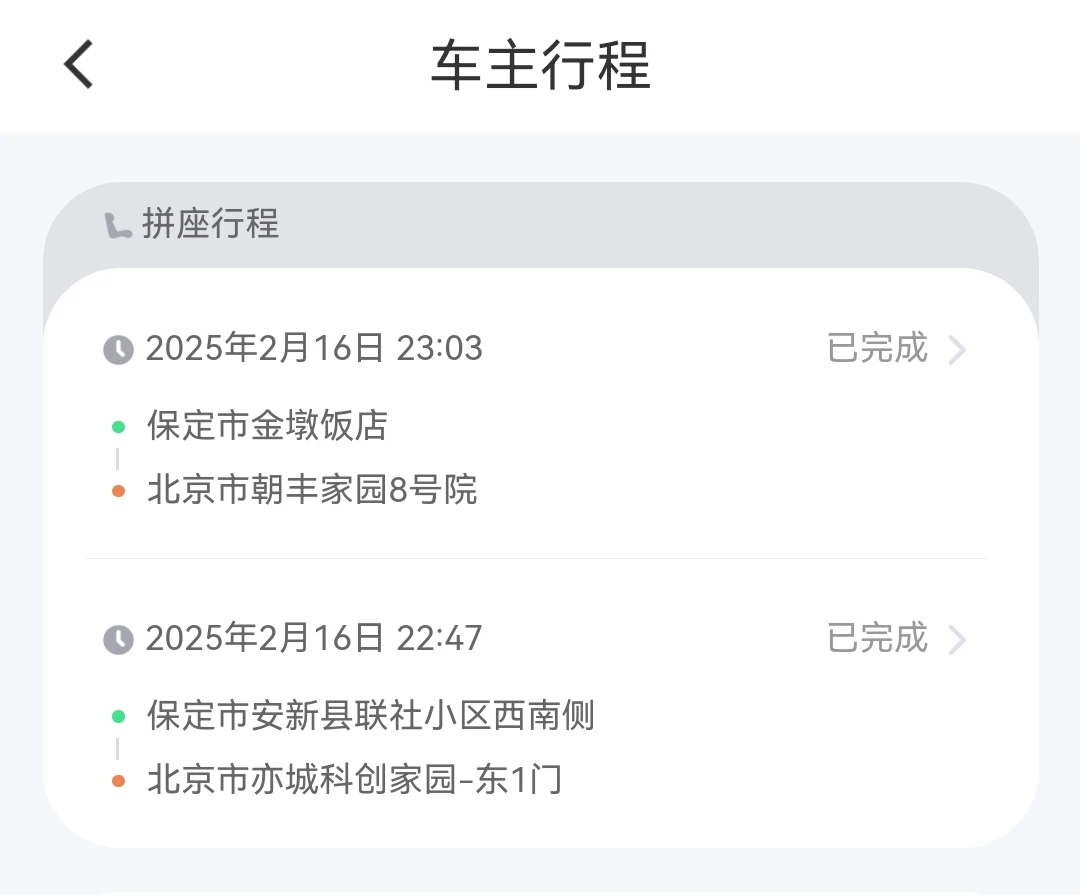Tap the orange destination dot for 亦城科创家园-东1门
Image resolution: width=1080 pixels, height=895 pixels.
tap(118, 781)
